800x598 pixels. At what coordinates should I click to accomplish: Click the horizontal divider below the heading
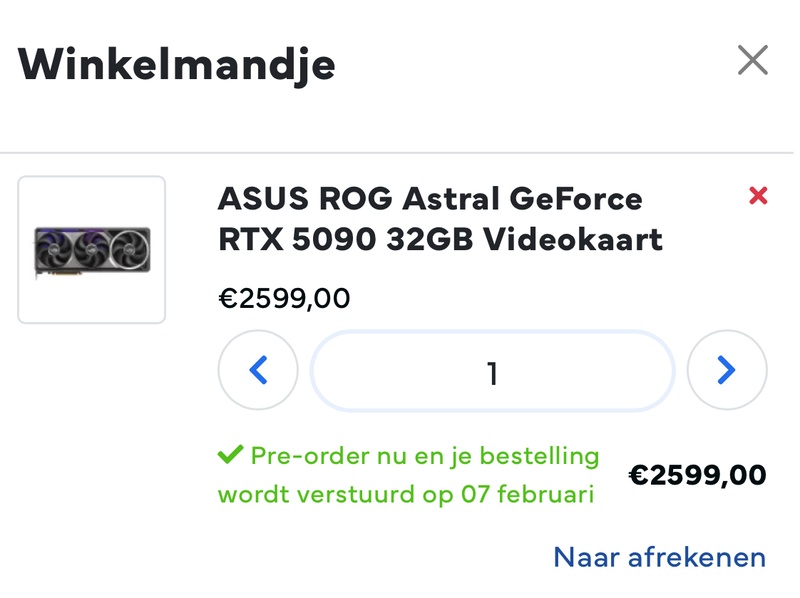pos(400,153)
